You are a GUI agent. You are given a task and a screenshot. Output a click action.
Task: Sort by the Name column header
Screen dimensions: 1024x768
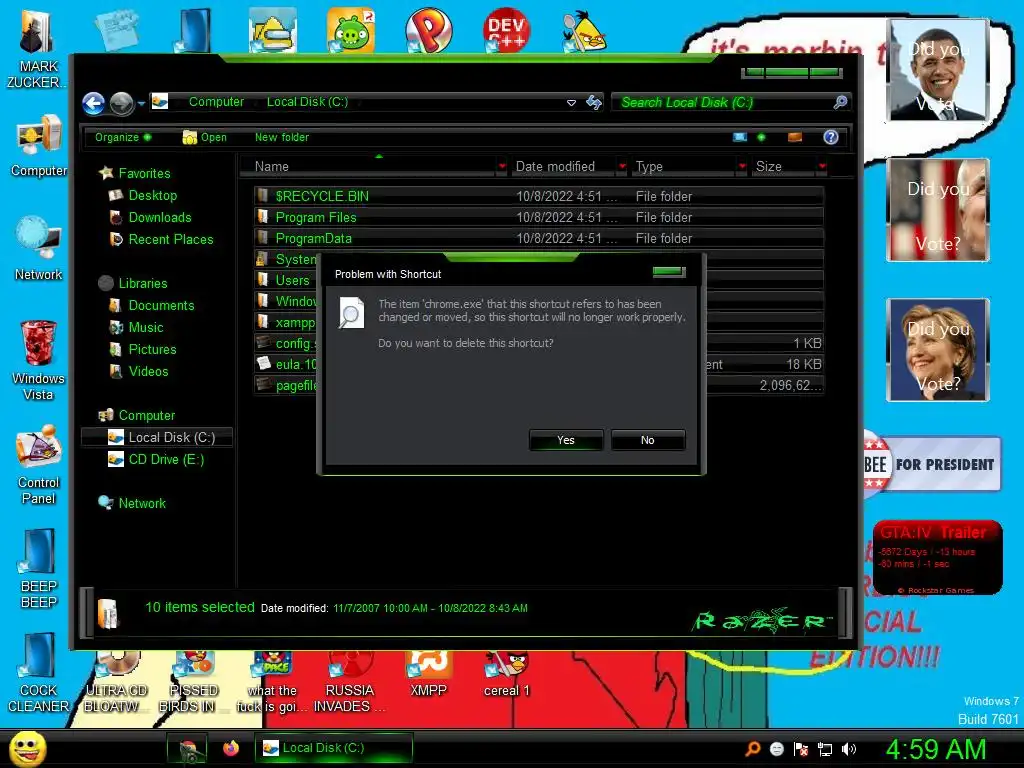pos(368,167)
